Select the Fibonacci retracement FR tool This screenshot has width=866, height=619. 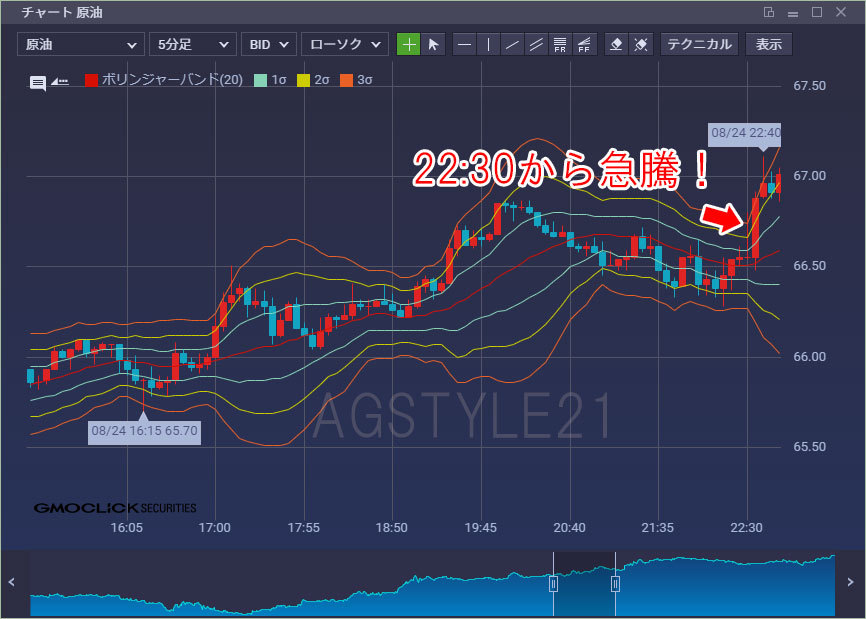(x=559, y=44)
